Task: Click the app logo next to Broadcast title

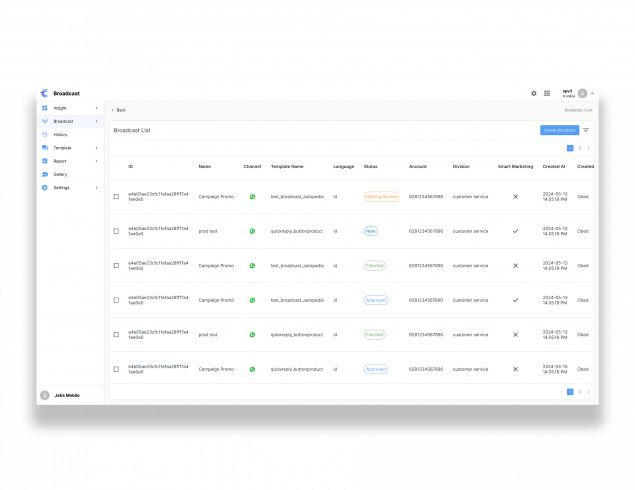Action: 44,93
